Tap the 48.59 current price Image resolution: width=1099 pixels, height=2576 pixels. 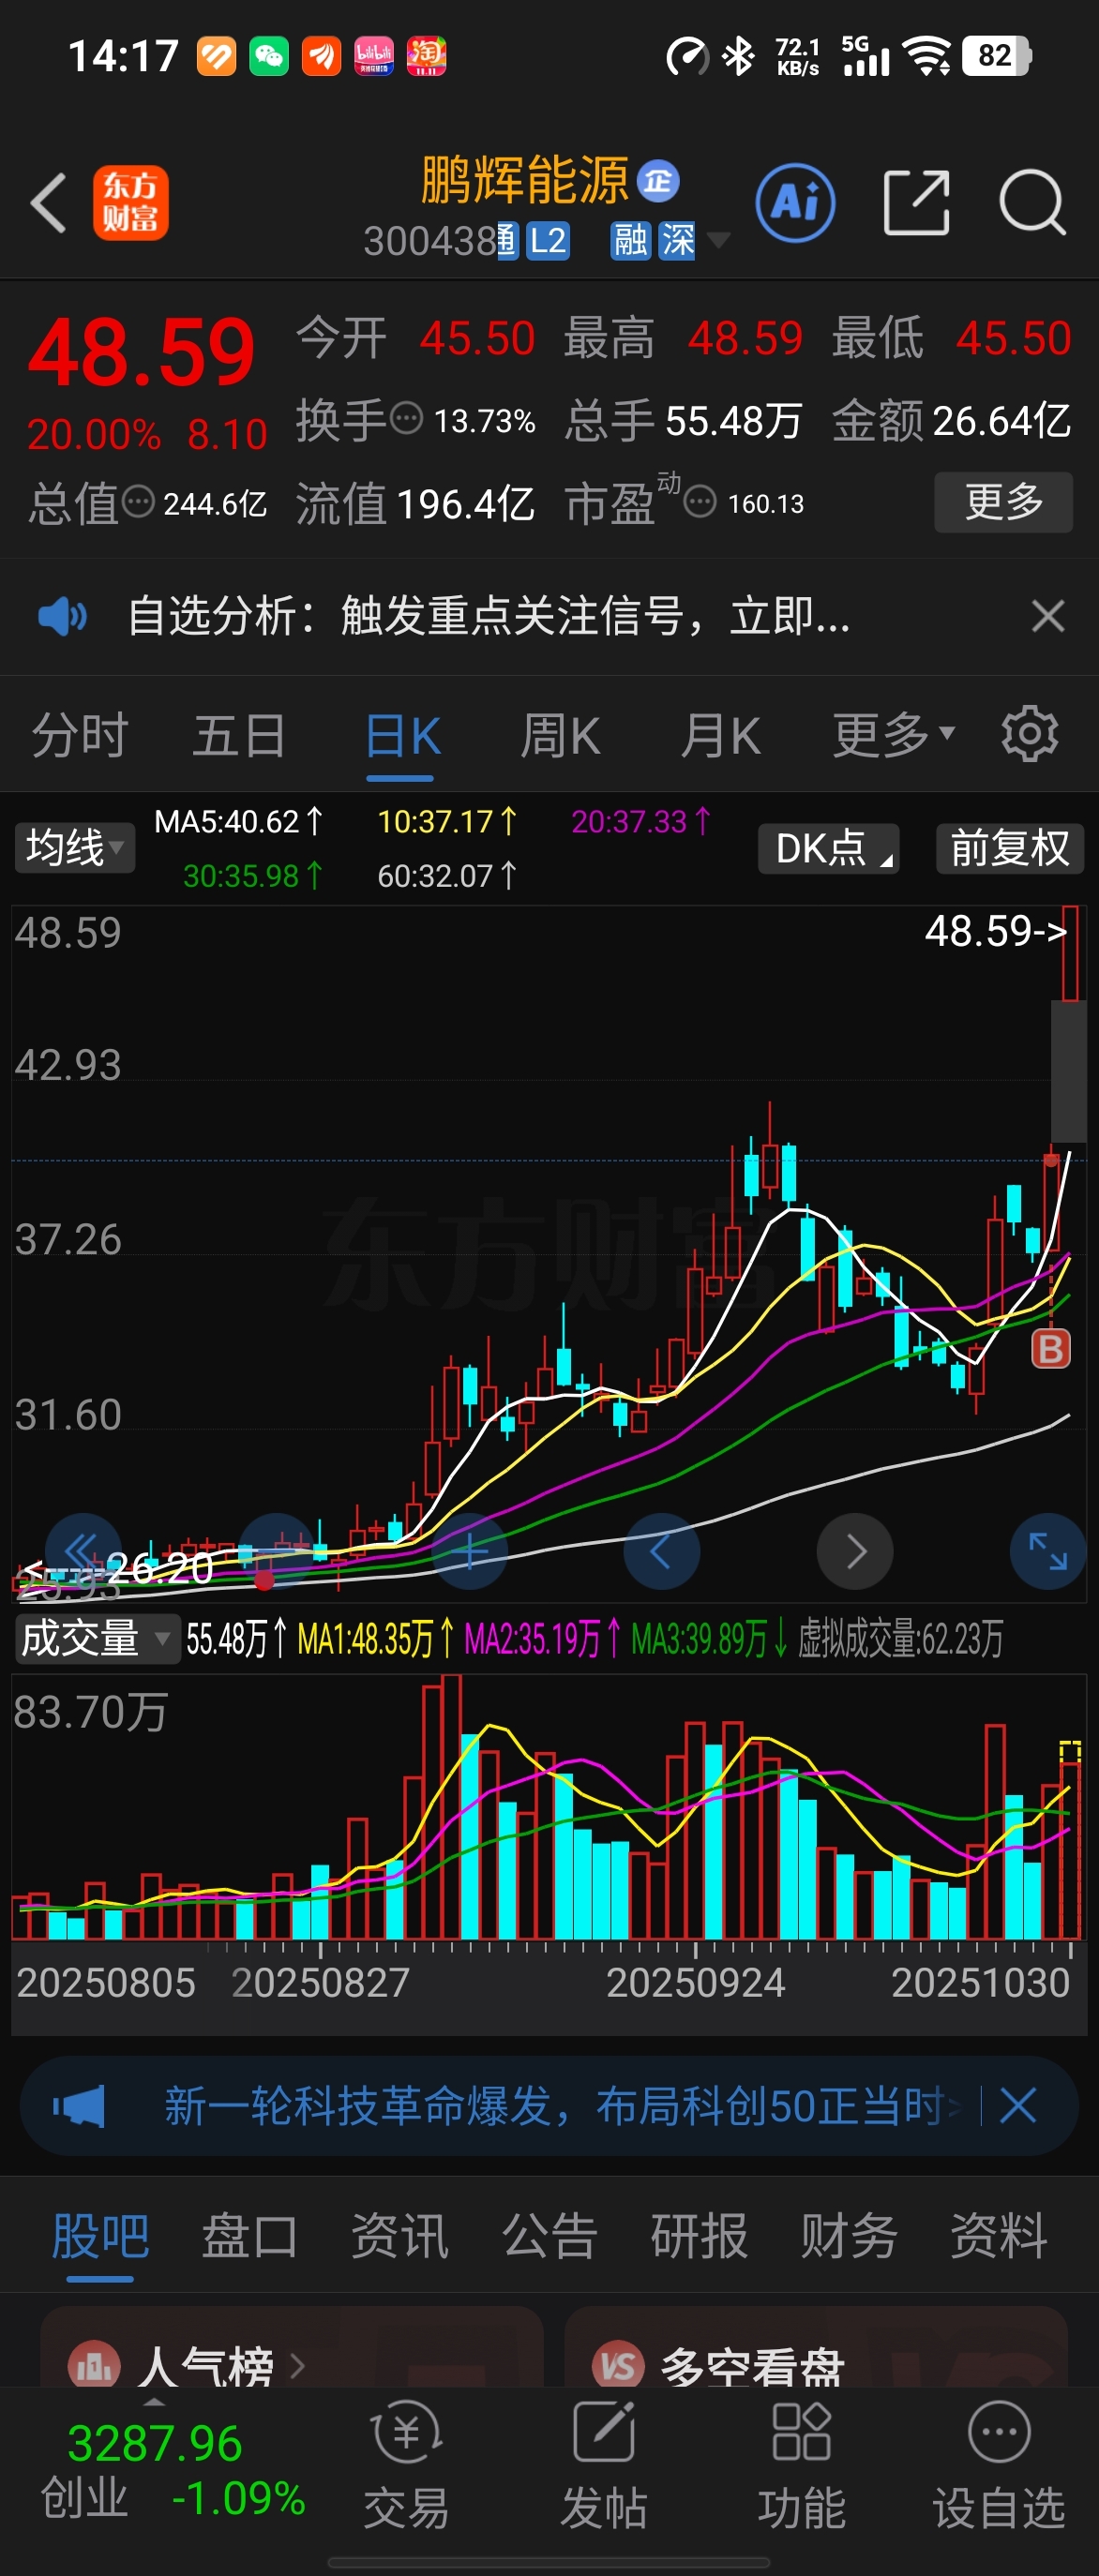pyautogui.click(x=141, y=352)
